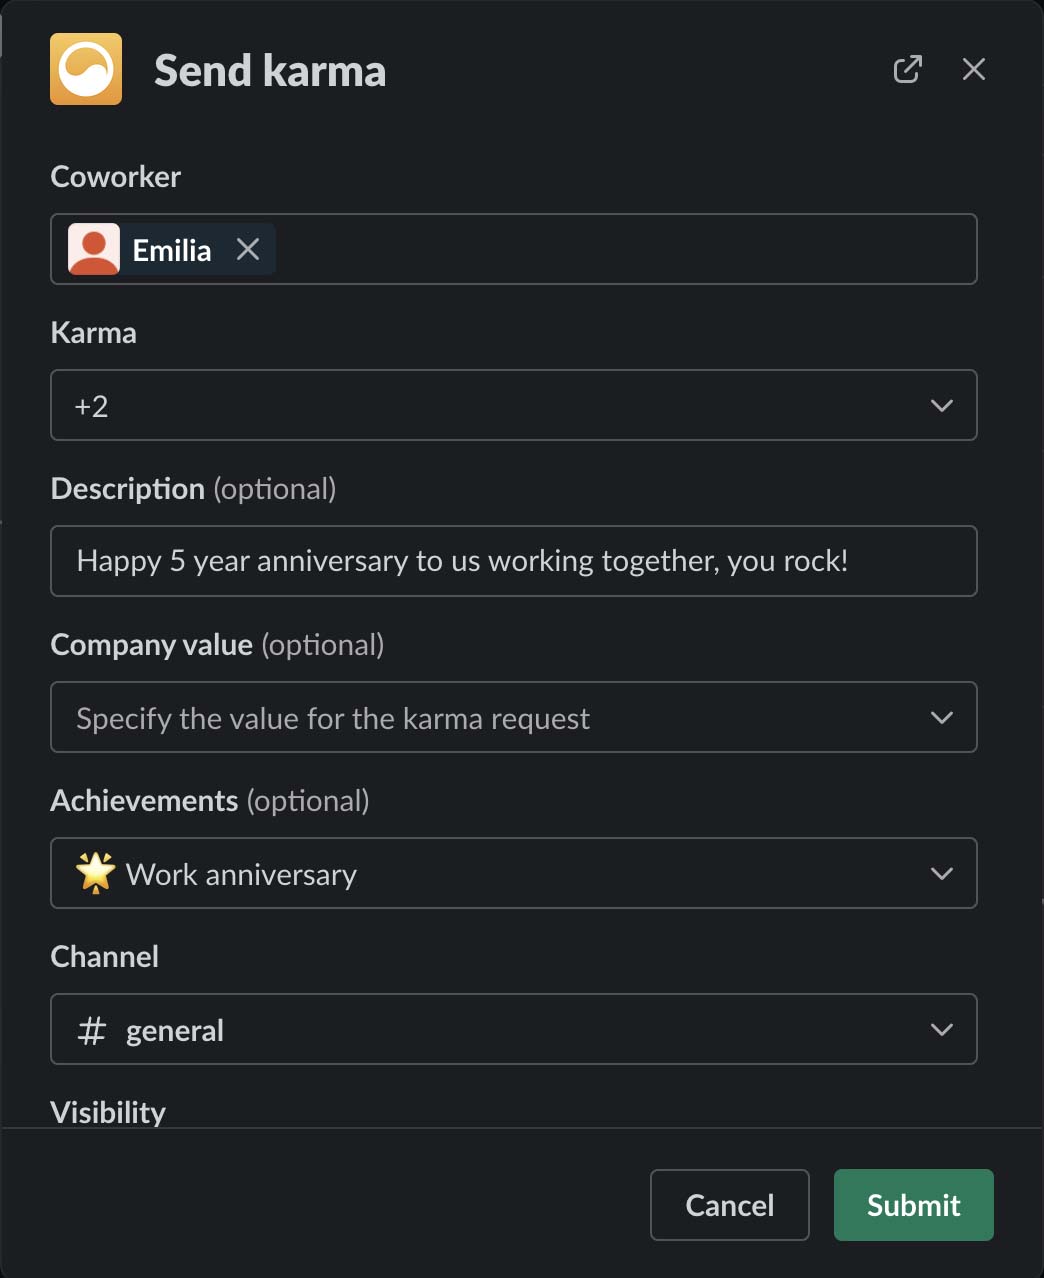1044x1278 pixels.
Task: Expand the Company value placeholder dropdown
Action: point(500,717)
